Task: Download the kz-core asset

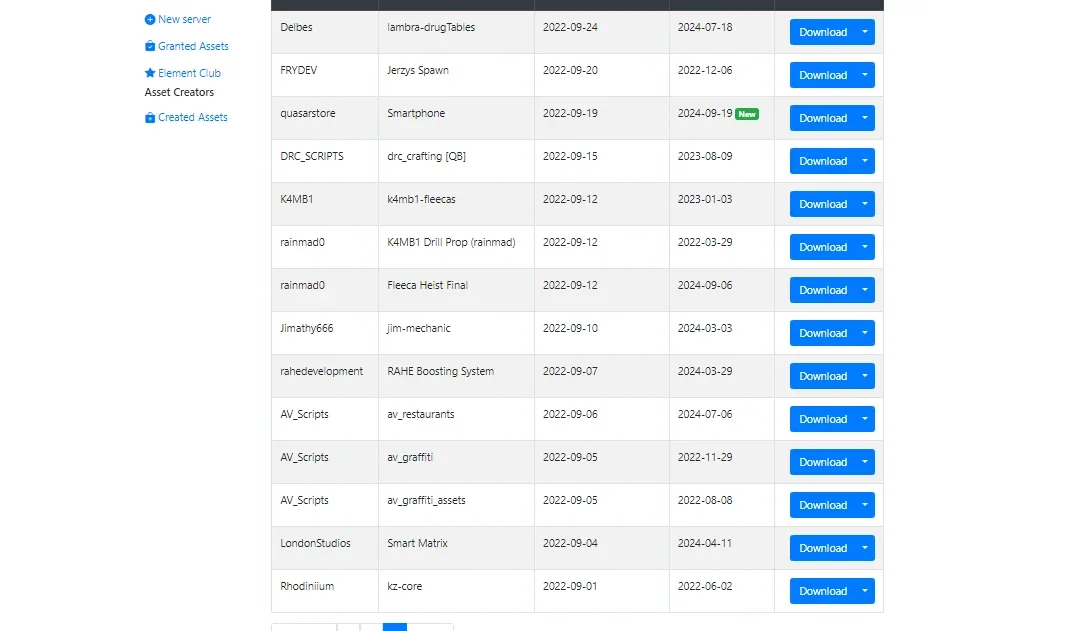Action: click(x=823, y=591)
